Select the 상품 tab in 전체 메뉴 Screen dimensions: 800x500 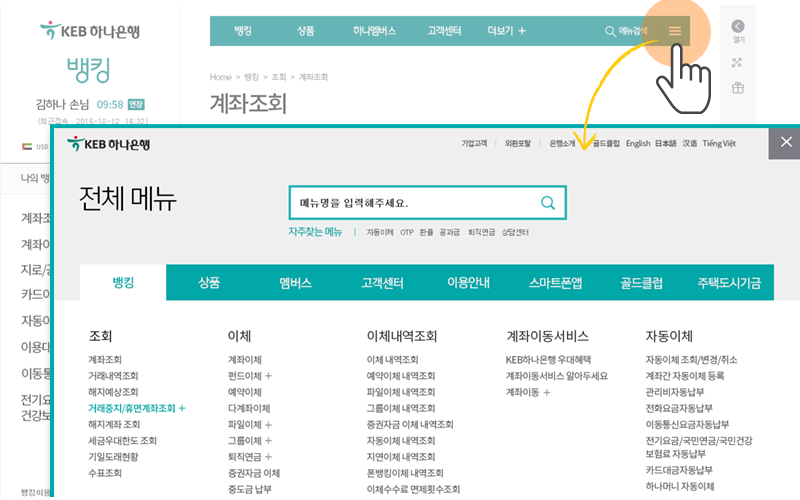pos(209,283)
